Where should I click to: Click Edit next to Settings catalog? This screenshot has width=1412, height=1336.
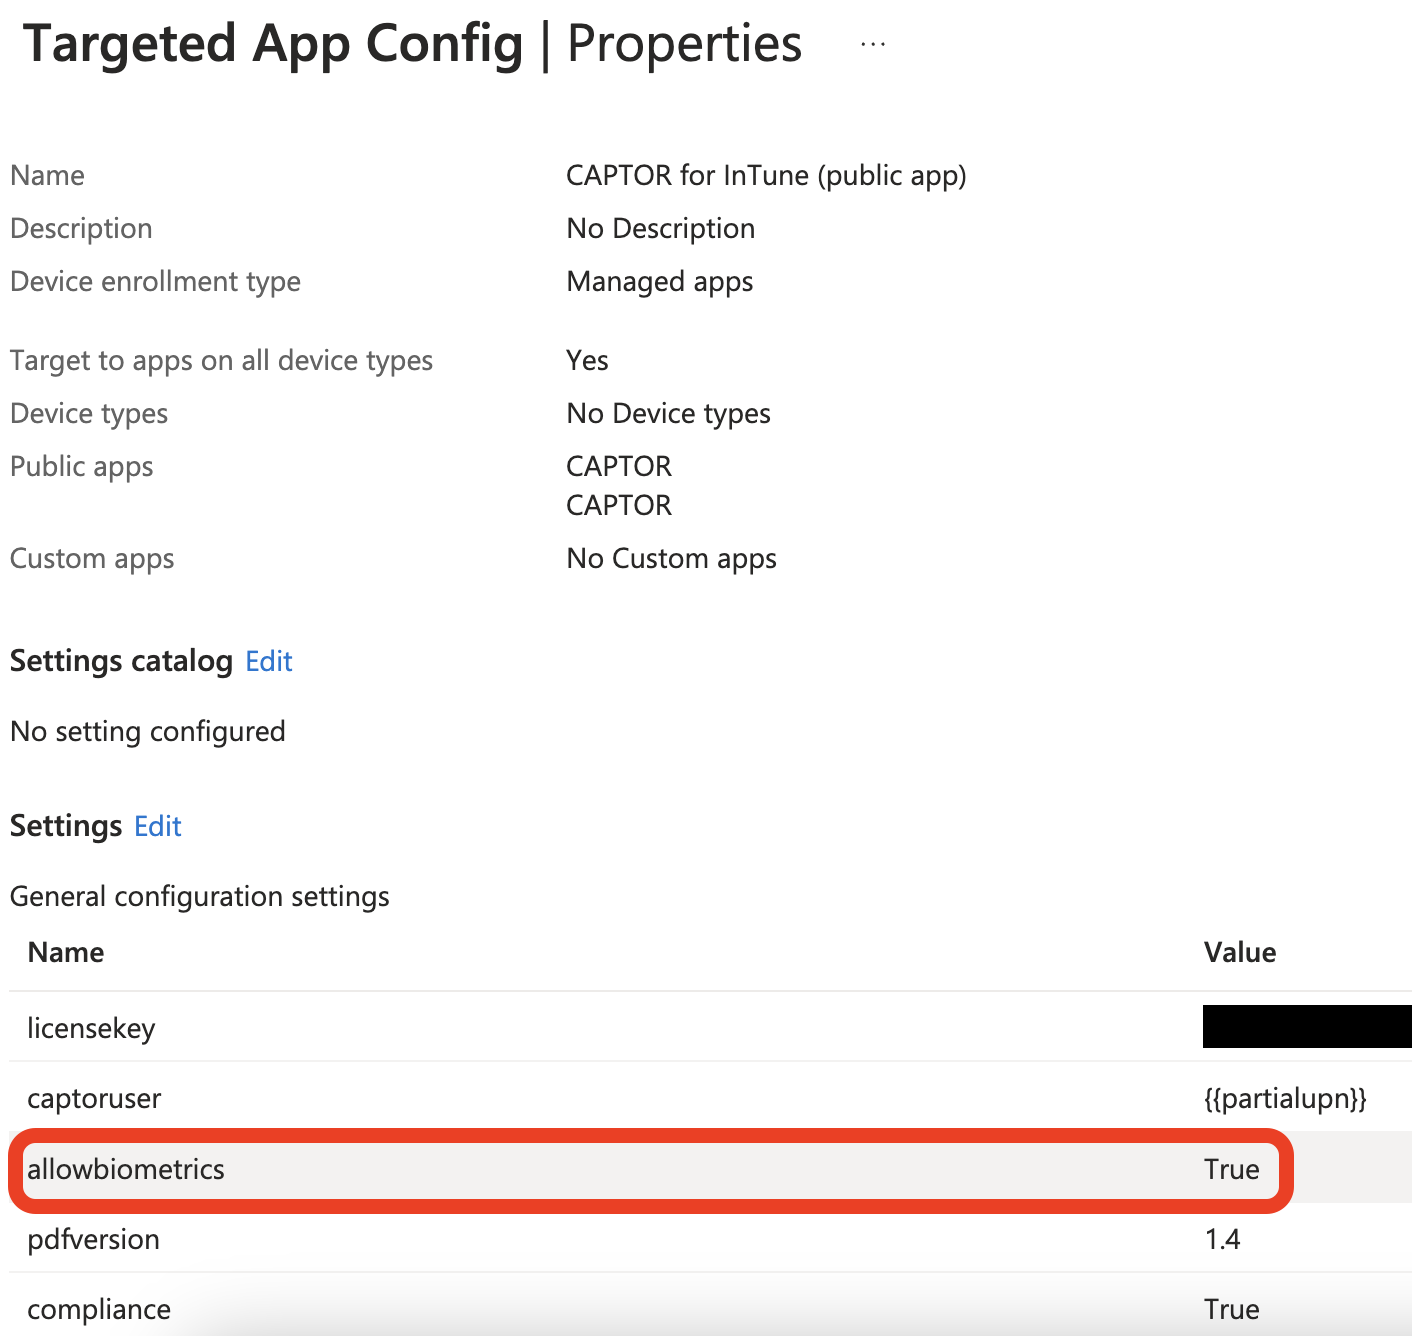(267, 661)
